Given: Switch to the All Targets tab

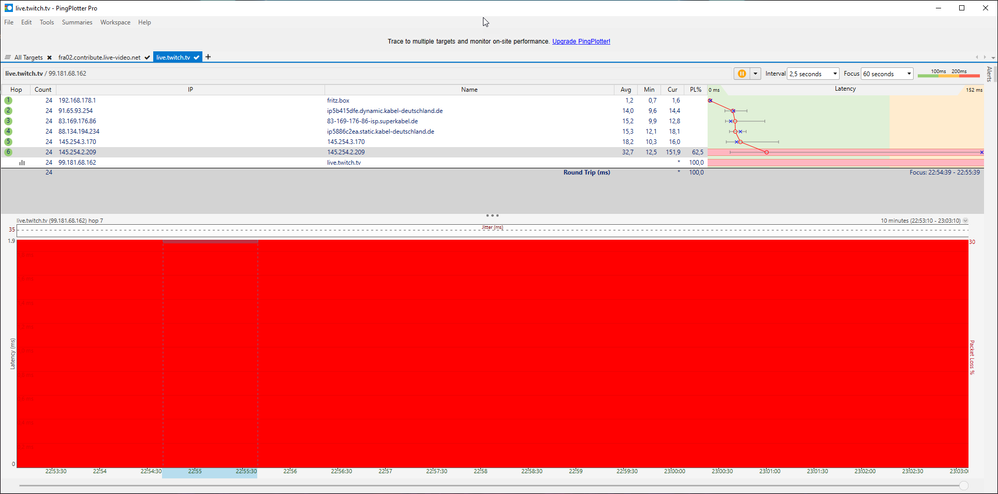Looking at the screenshot, I should click(x=28, y=57).
